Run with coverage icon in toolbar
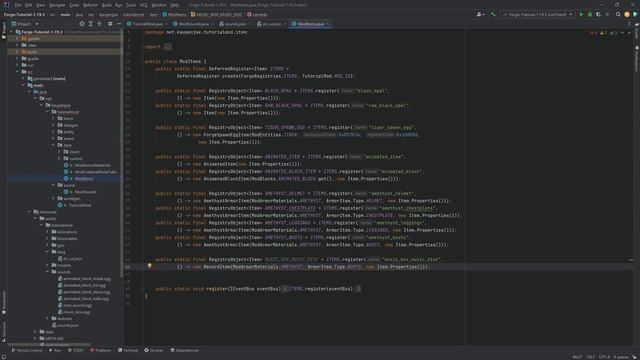640x360 pixels. pos(598,14)
